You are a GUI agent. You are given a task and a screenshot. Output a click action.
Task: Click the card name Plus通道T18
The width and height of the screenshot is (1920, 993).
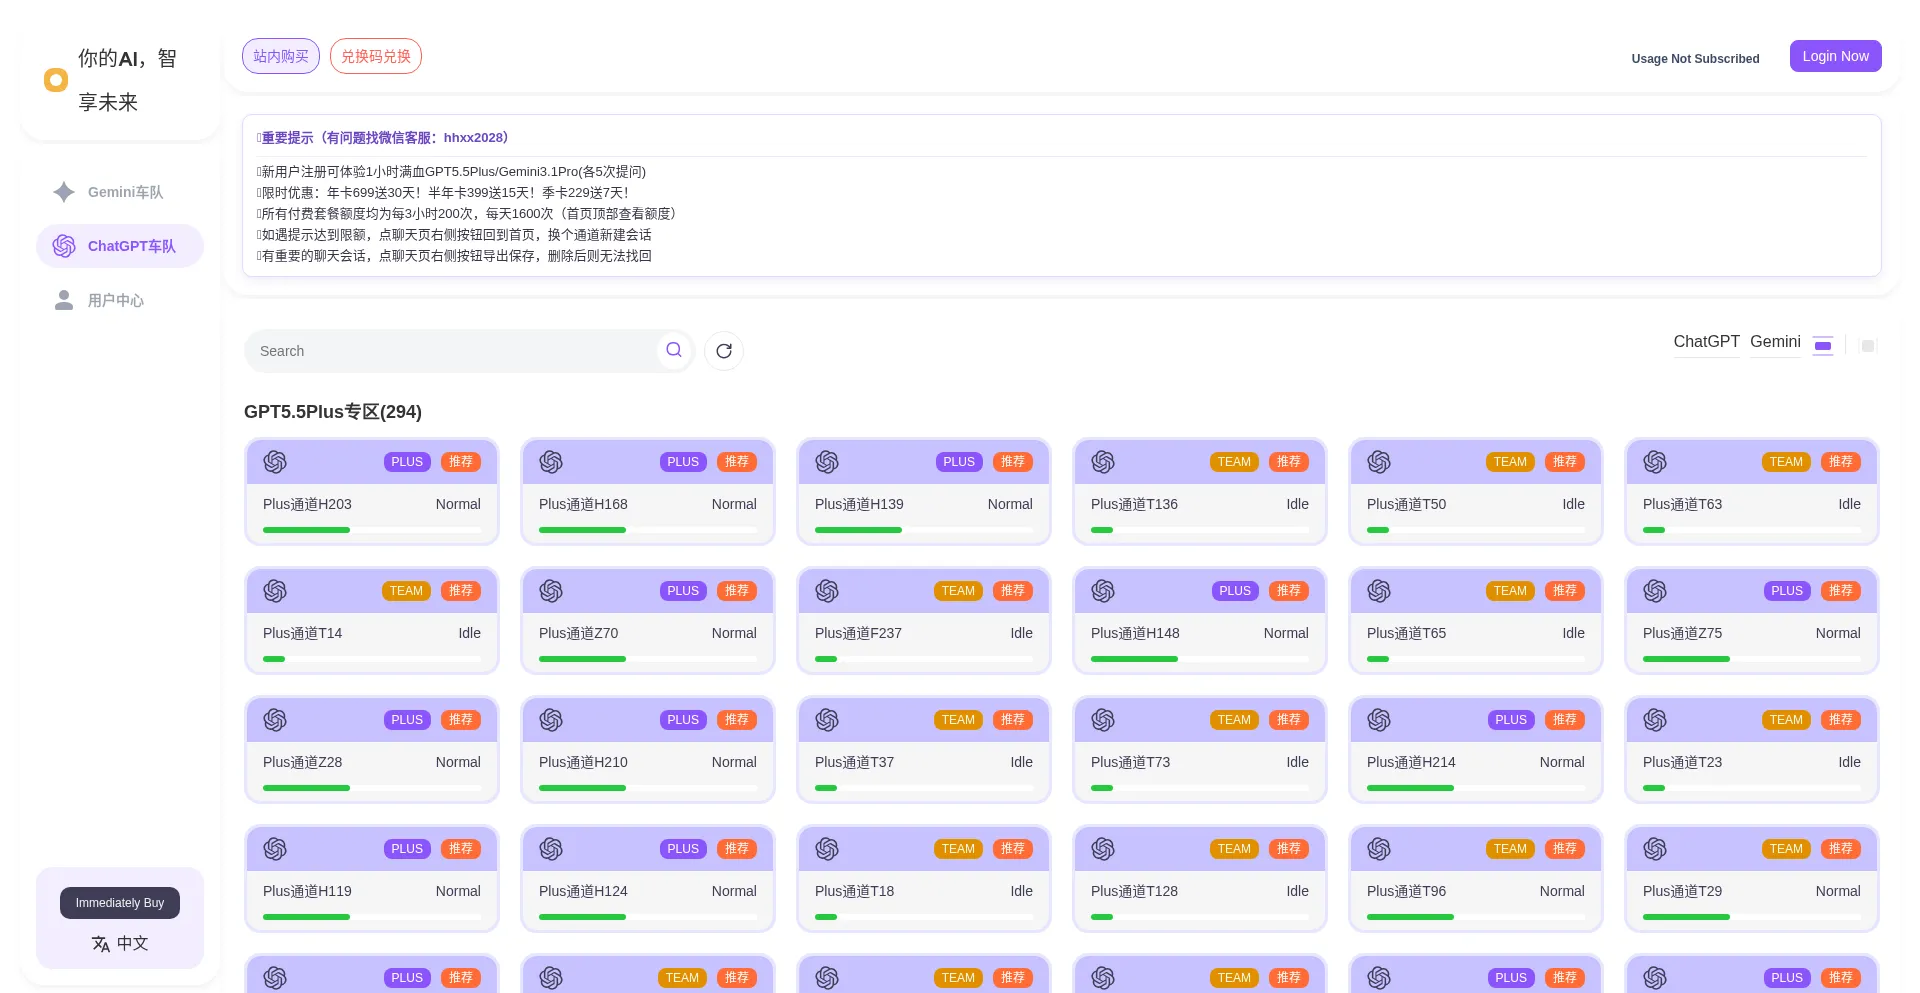(855, 891)
